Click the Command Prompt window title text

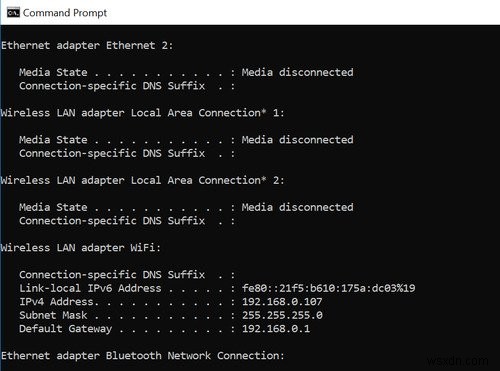[x=65, y=13]
